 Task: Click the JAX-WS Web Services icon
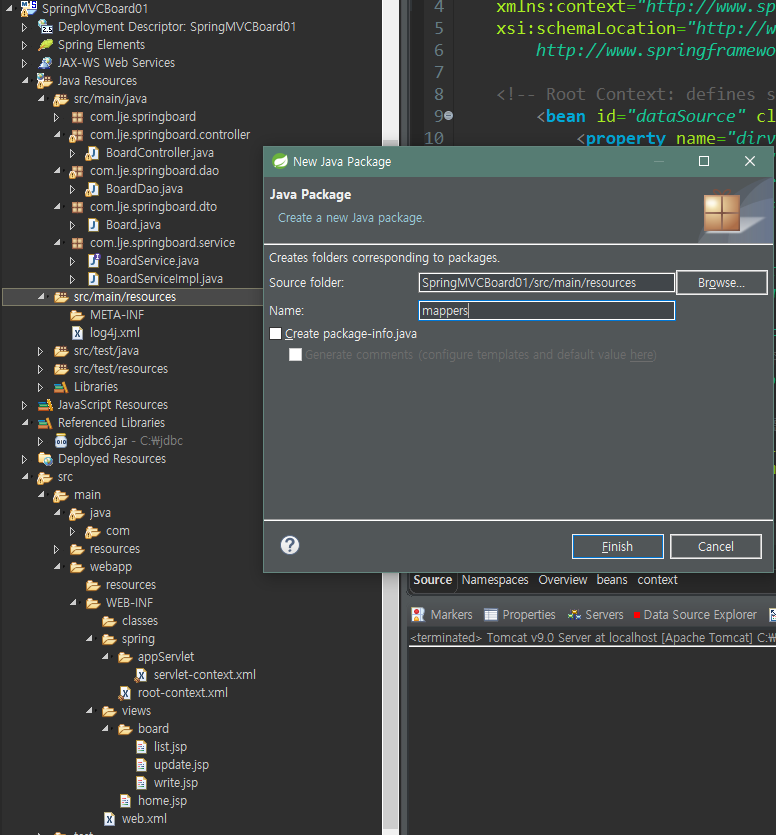[45, 63]
